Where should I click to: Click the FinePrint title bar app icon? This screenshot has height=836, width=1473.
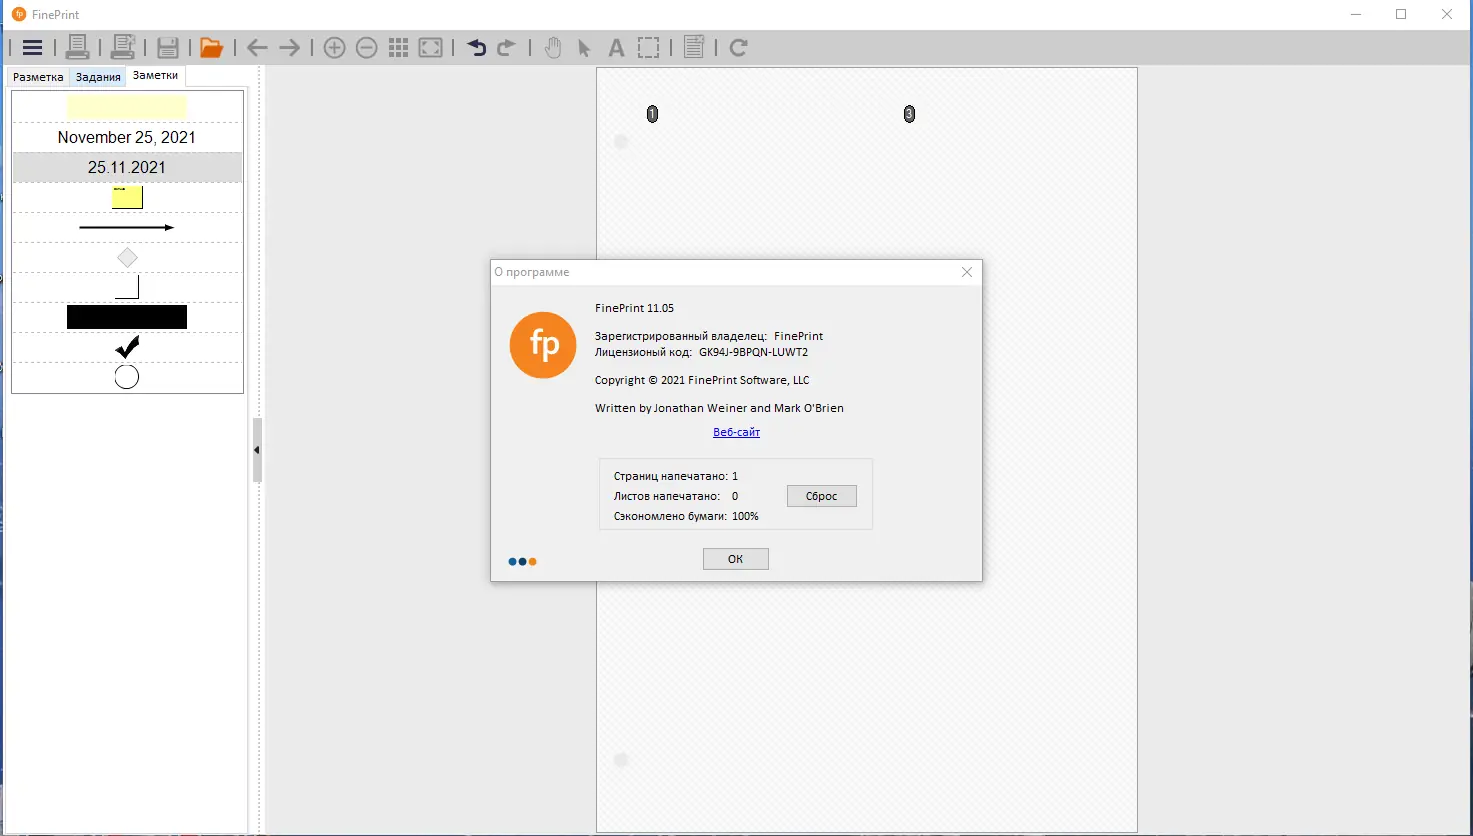coord(18,14)
